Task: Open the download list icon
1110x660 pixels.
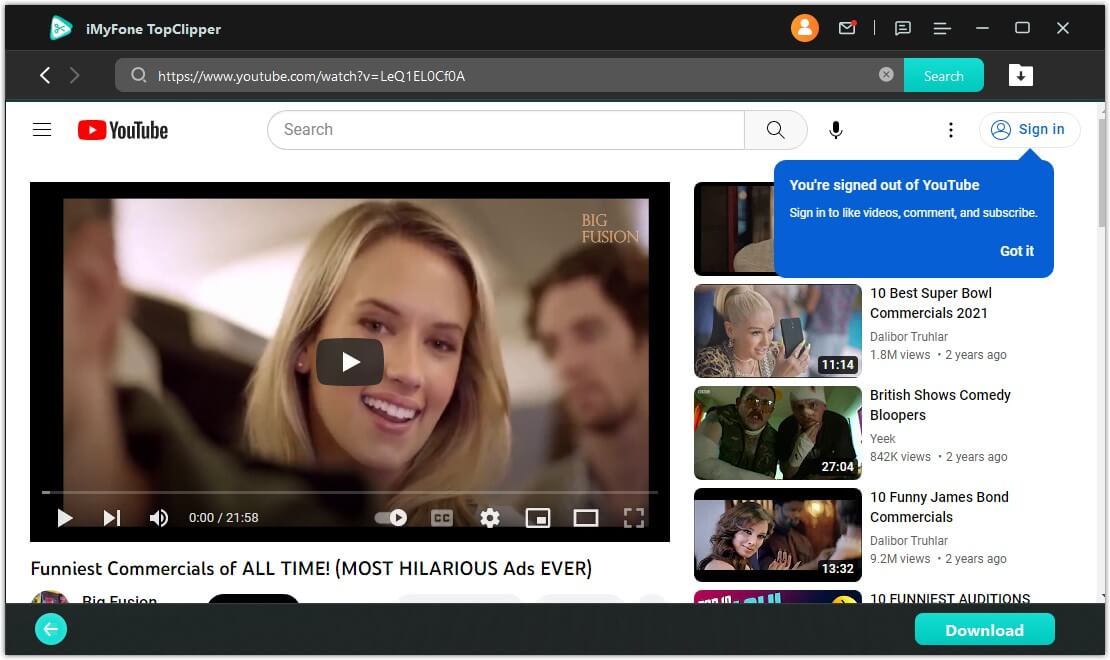Action: pyautogui.click(x=1020, y=75)
